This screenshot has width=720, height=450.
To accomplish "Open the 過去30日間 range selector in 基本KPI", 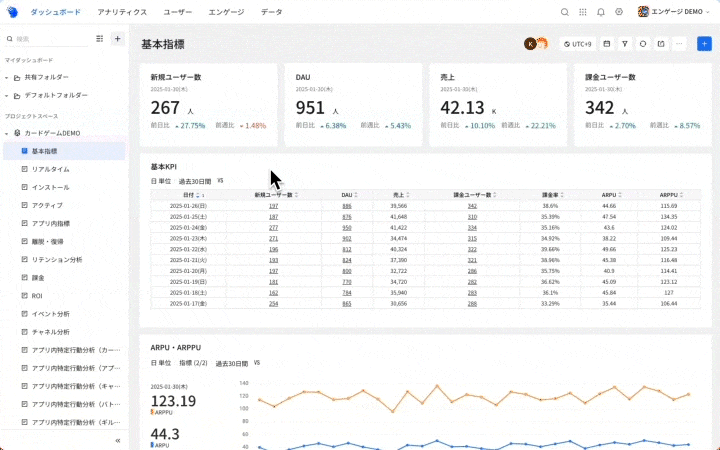I will (x=195, y=181).
